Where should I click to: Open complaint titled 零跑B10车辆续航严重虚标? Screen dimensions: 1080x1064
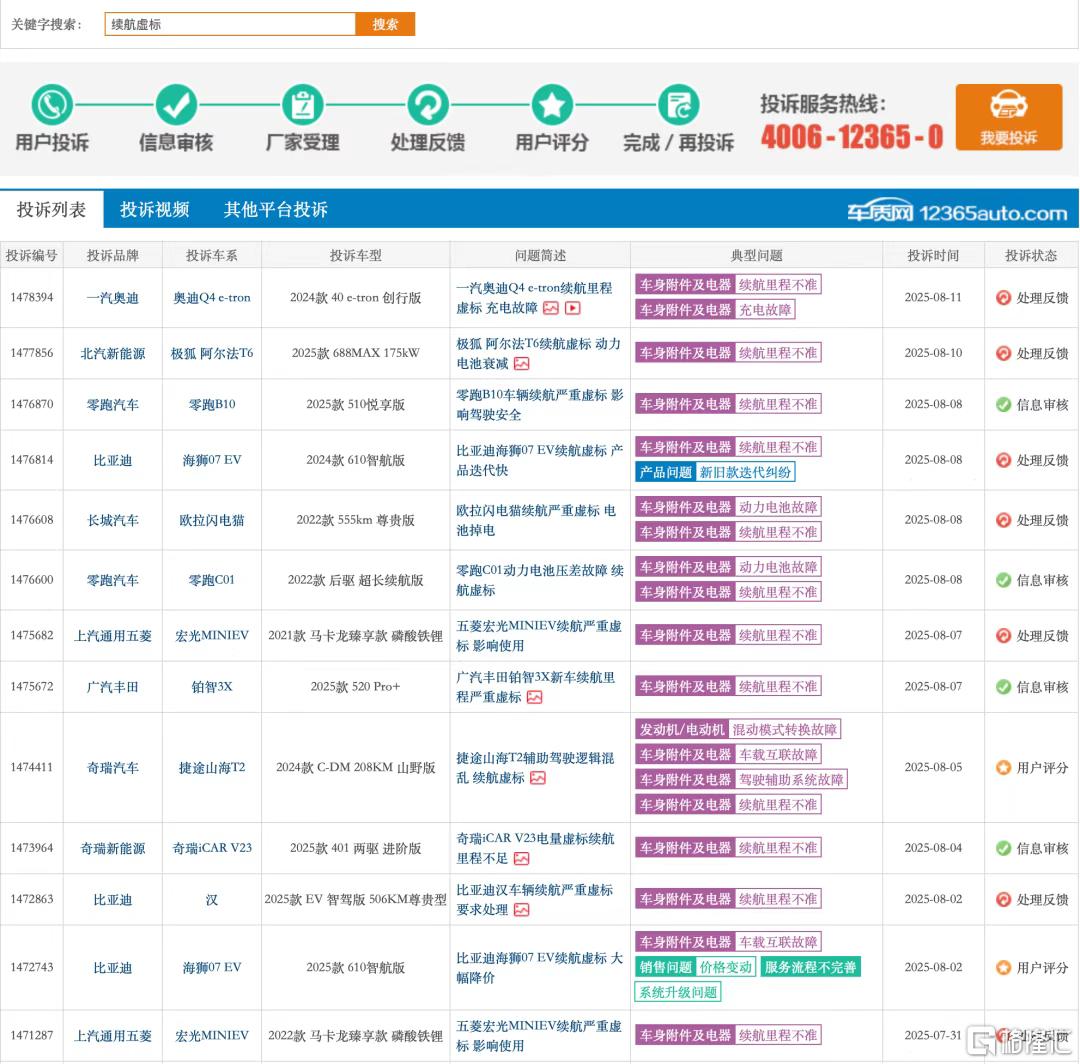point(539,405)
